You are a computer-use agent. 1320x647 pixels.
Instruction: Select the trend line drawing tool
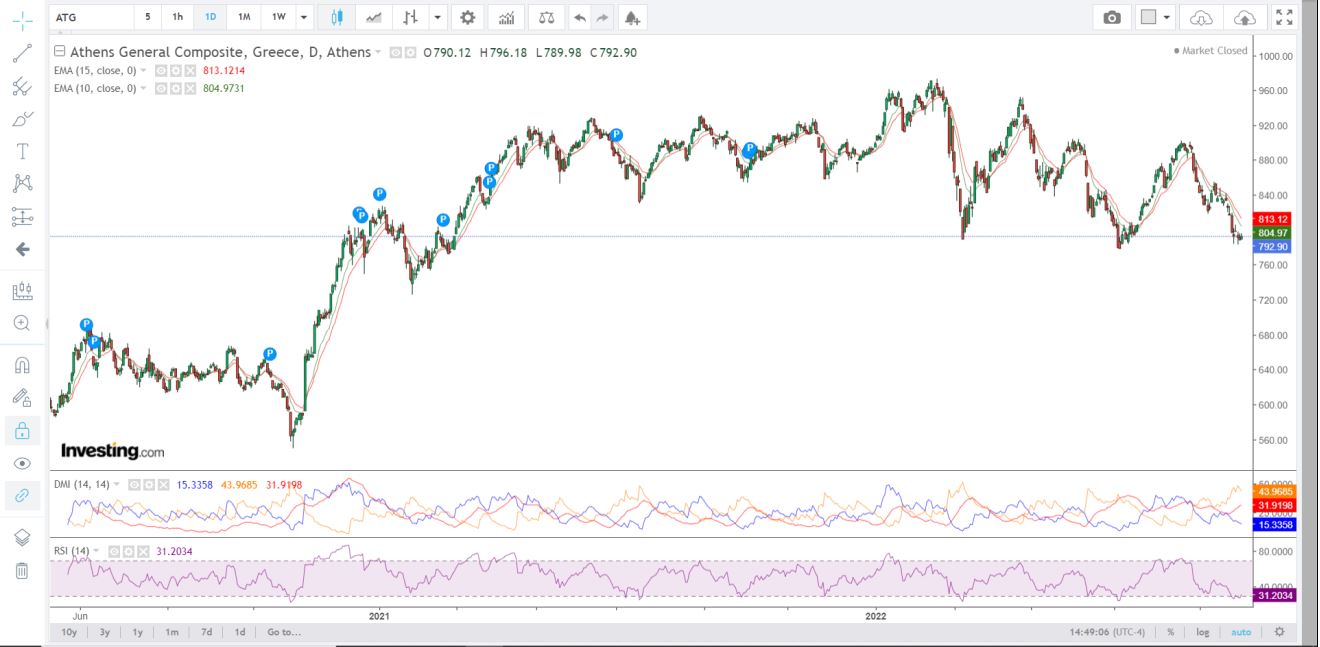(22, 54)
